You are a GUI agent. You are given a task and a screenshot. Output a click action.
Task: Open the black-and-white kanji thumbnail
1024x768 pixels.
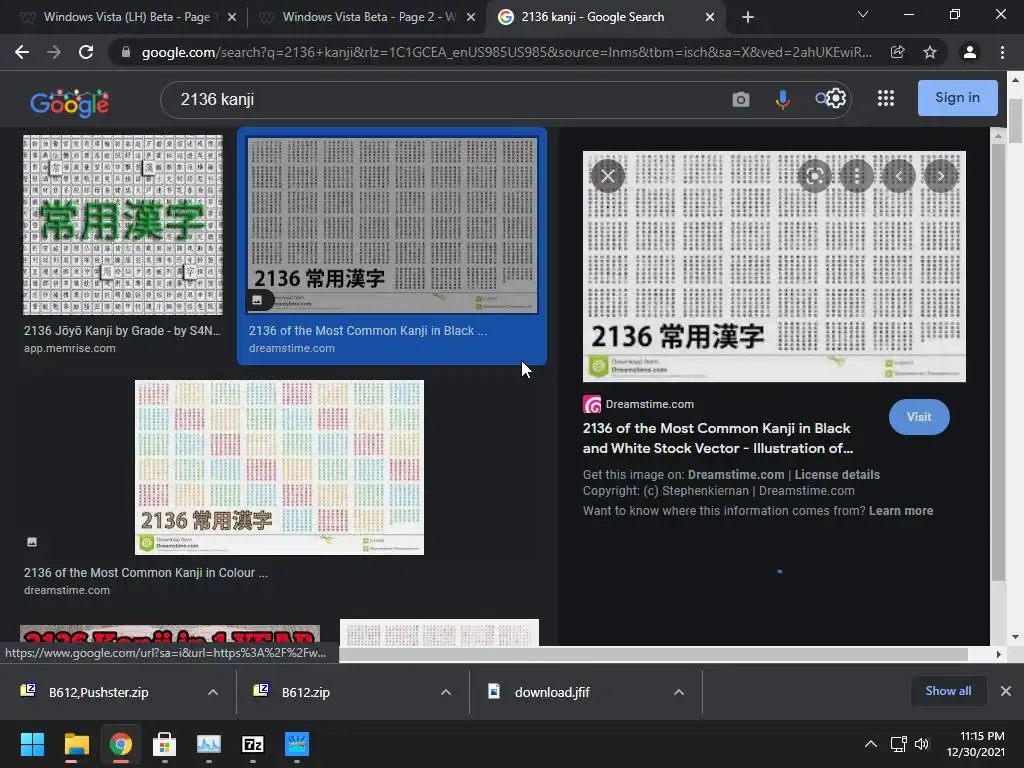point(392,225)
